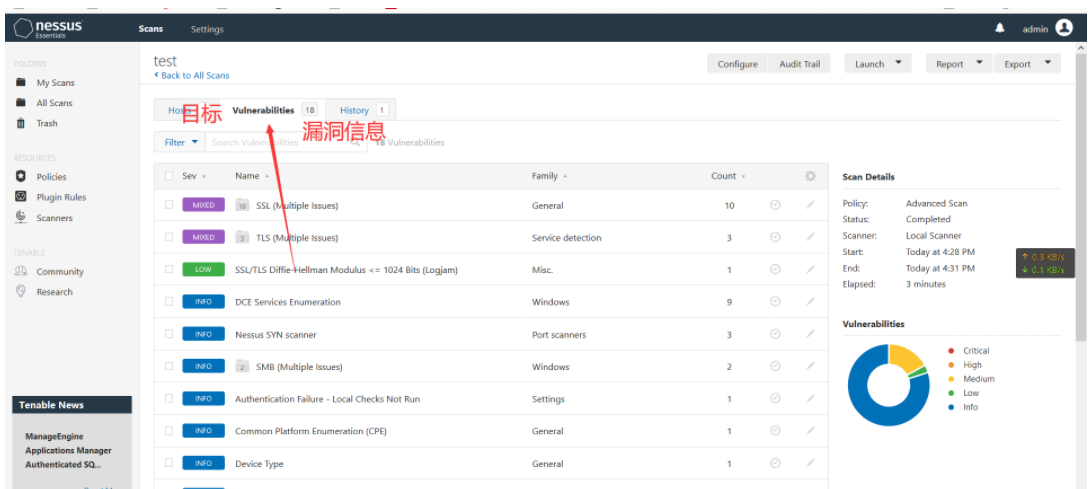
Task: Open the Settings top menu
Action: pos(207,29)
